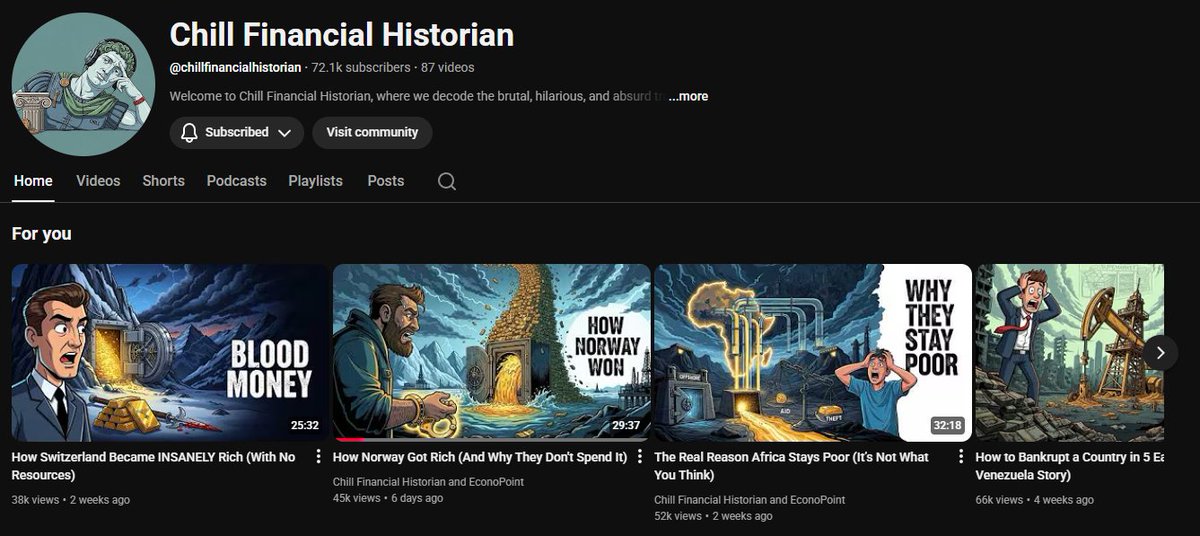Click the 25:32 duration badge
The image size is (1200, 536).
click(305, 425)
